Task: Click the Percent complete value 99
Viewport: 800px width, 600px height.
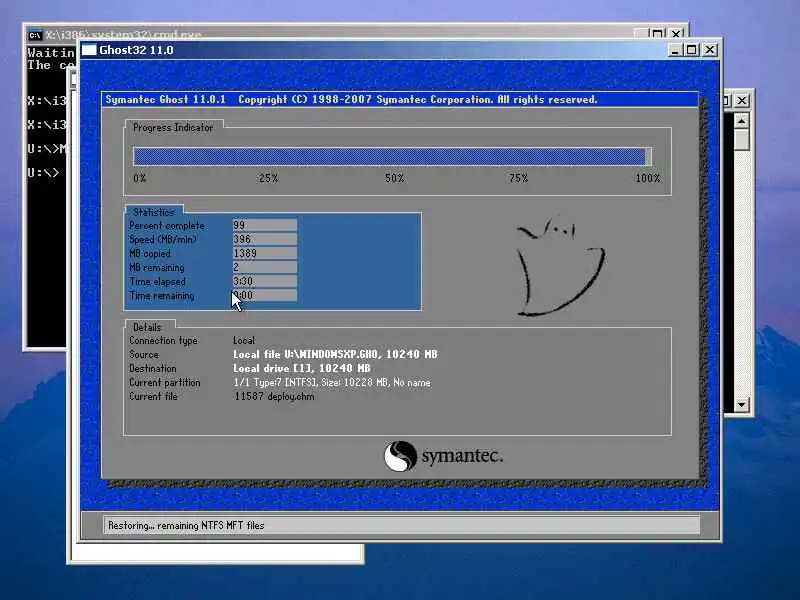Action: click(264, 225)
